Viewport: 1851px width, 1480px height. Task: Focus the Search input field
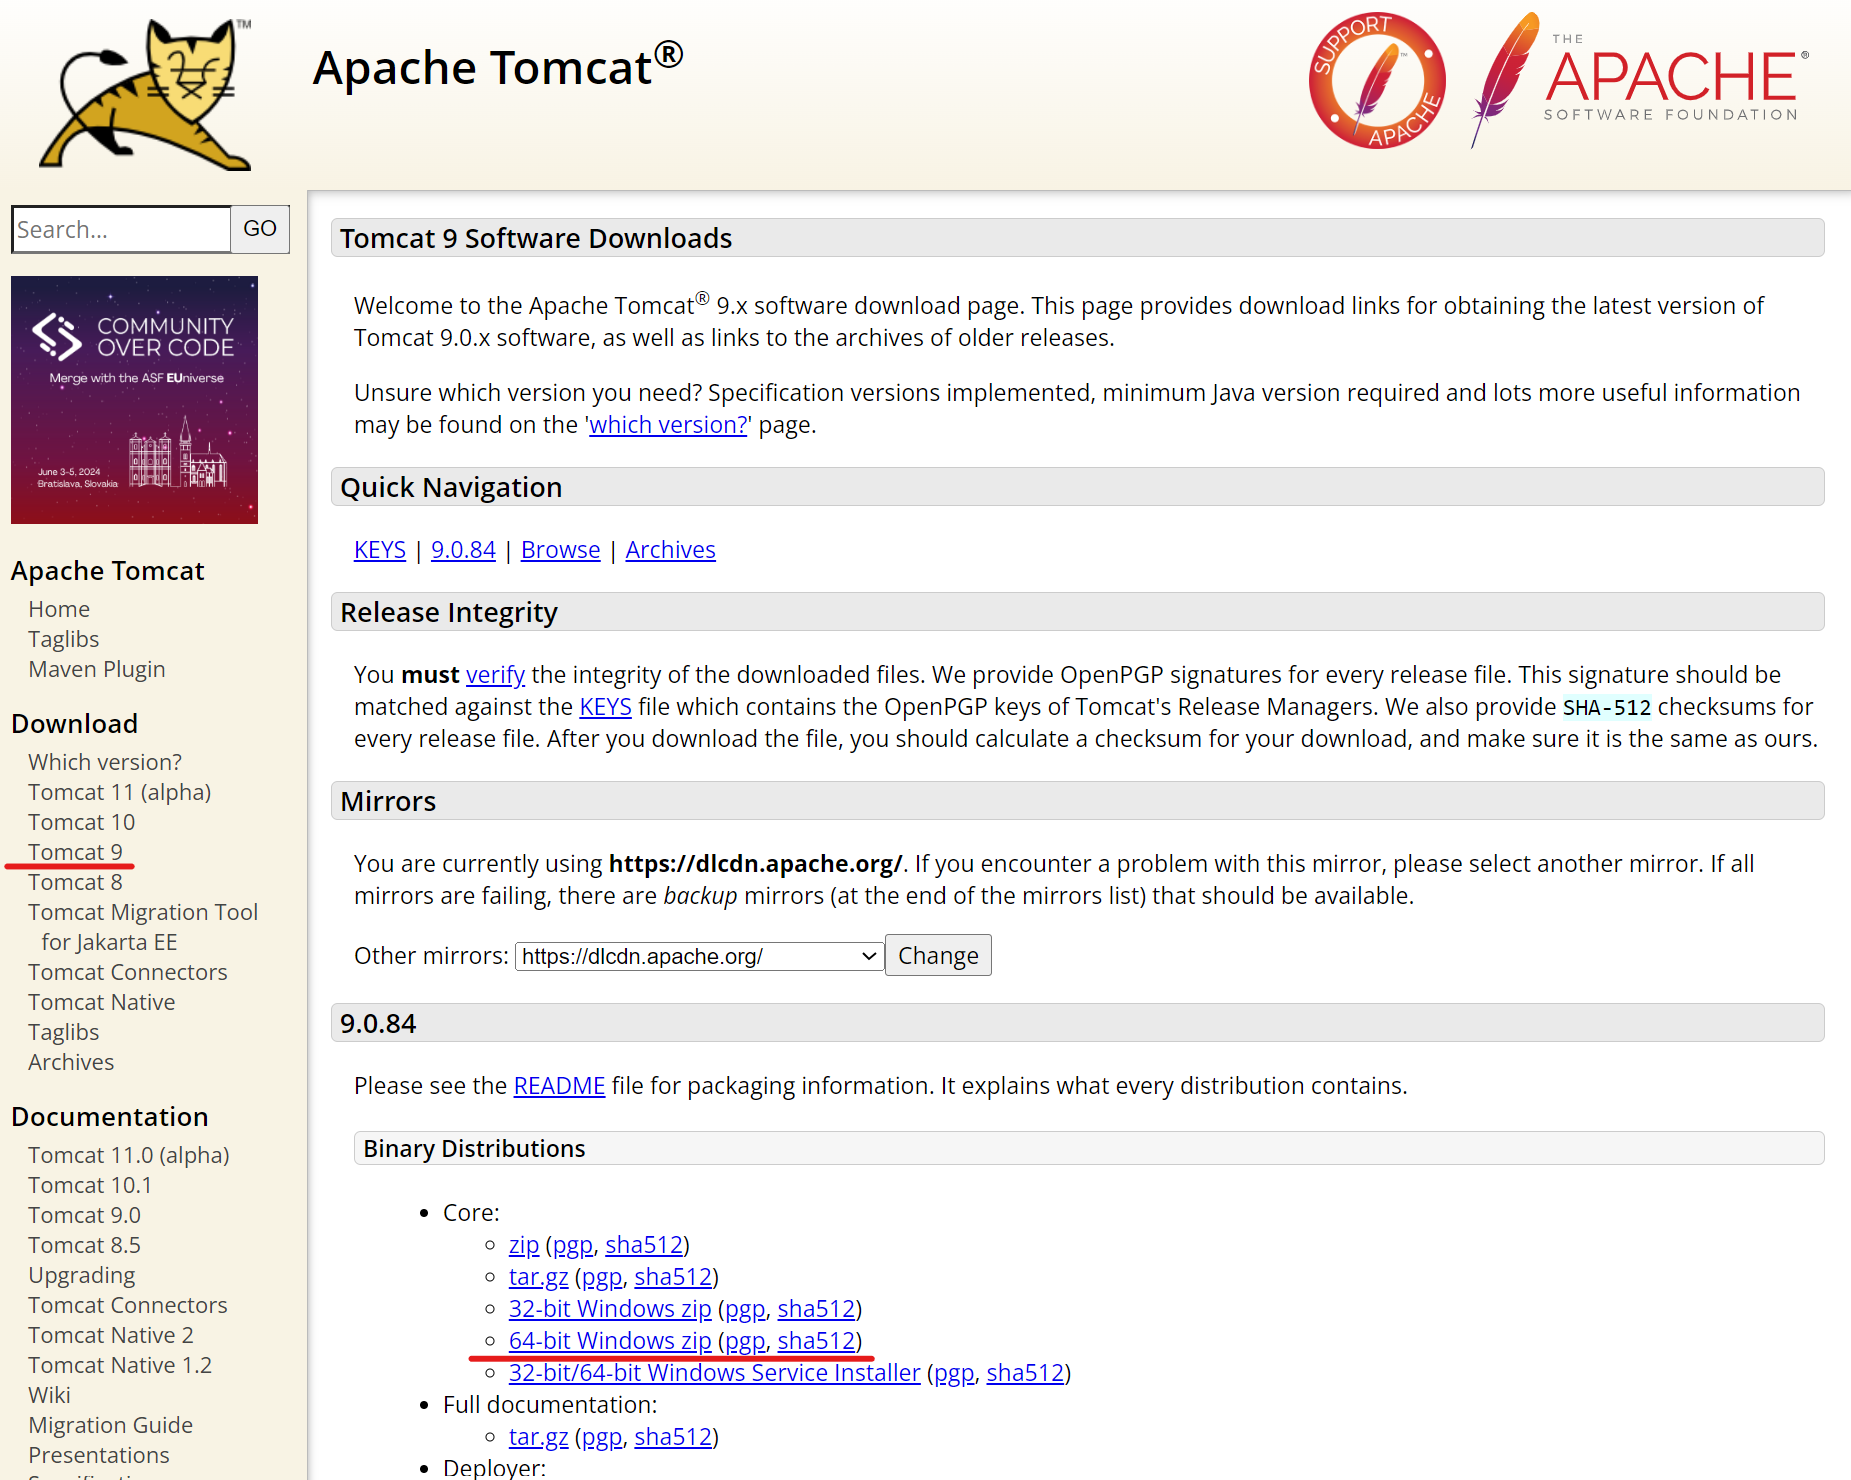[x=121, y=229]
